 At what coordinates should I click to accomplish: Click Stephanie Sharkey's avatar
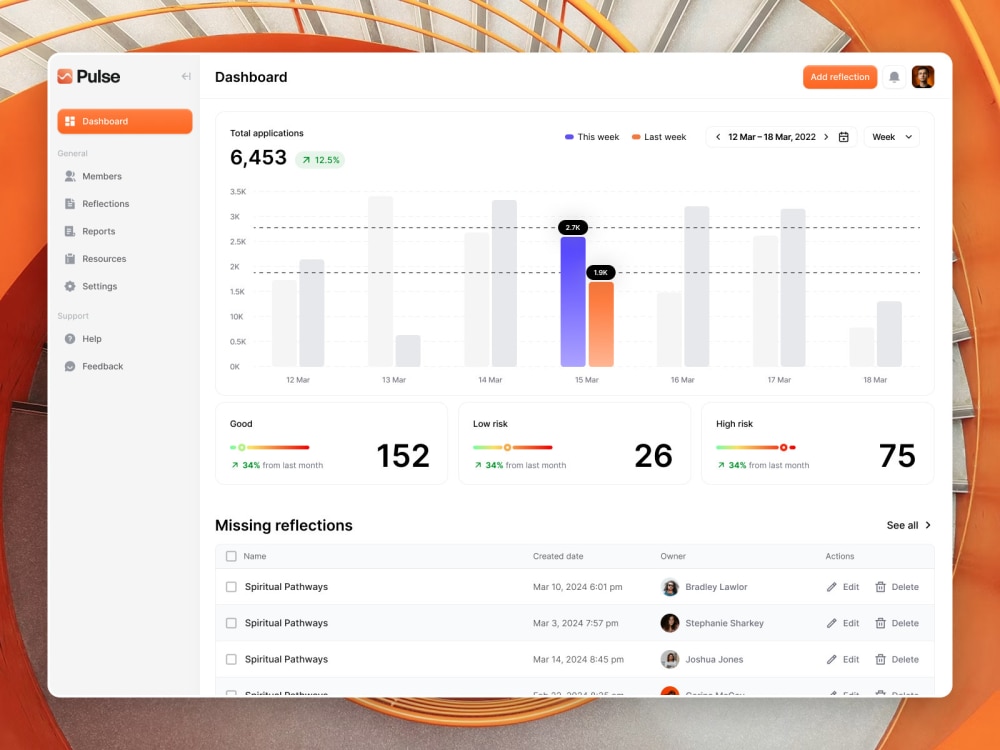[670, 623]
